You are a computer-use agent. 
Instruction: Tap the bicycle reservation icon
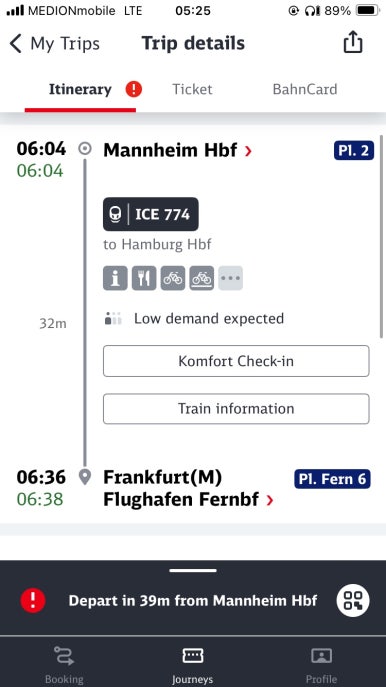tap(202, 278)
